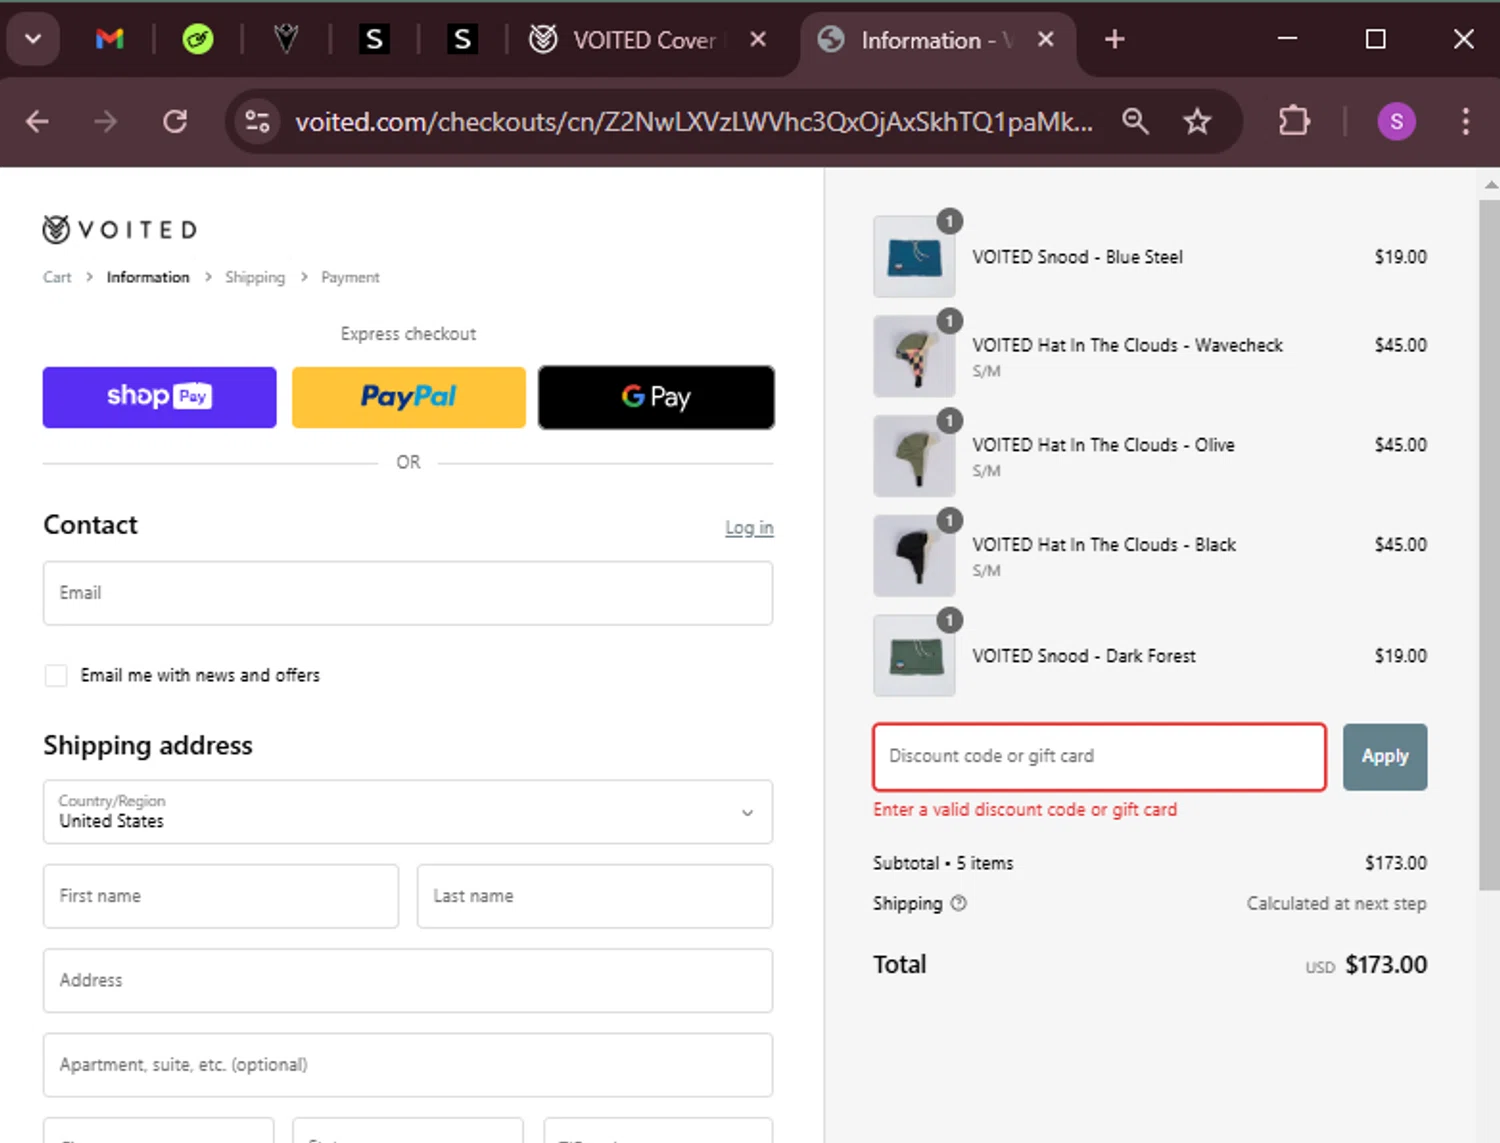Open the browser extensions menu

point(1294,122)
